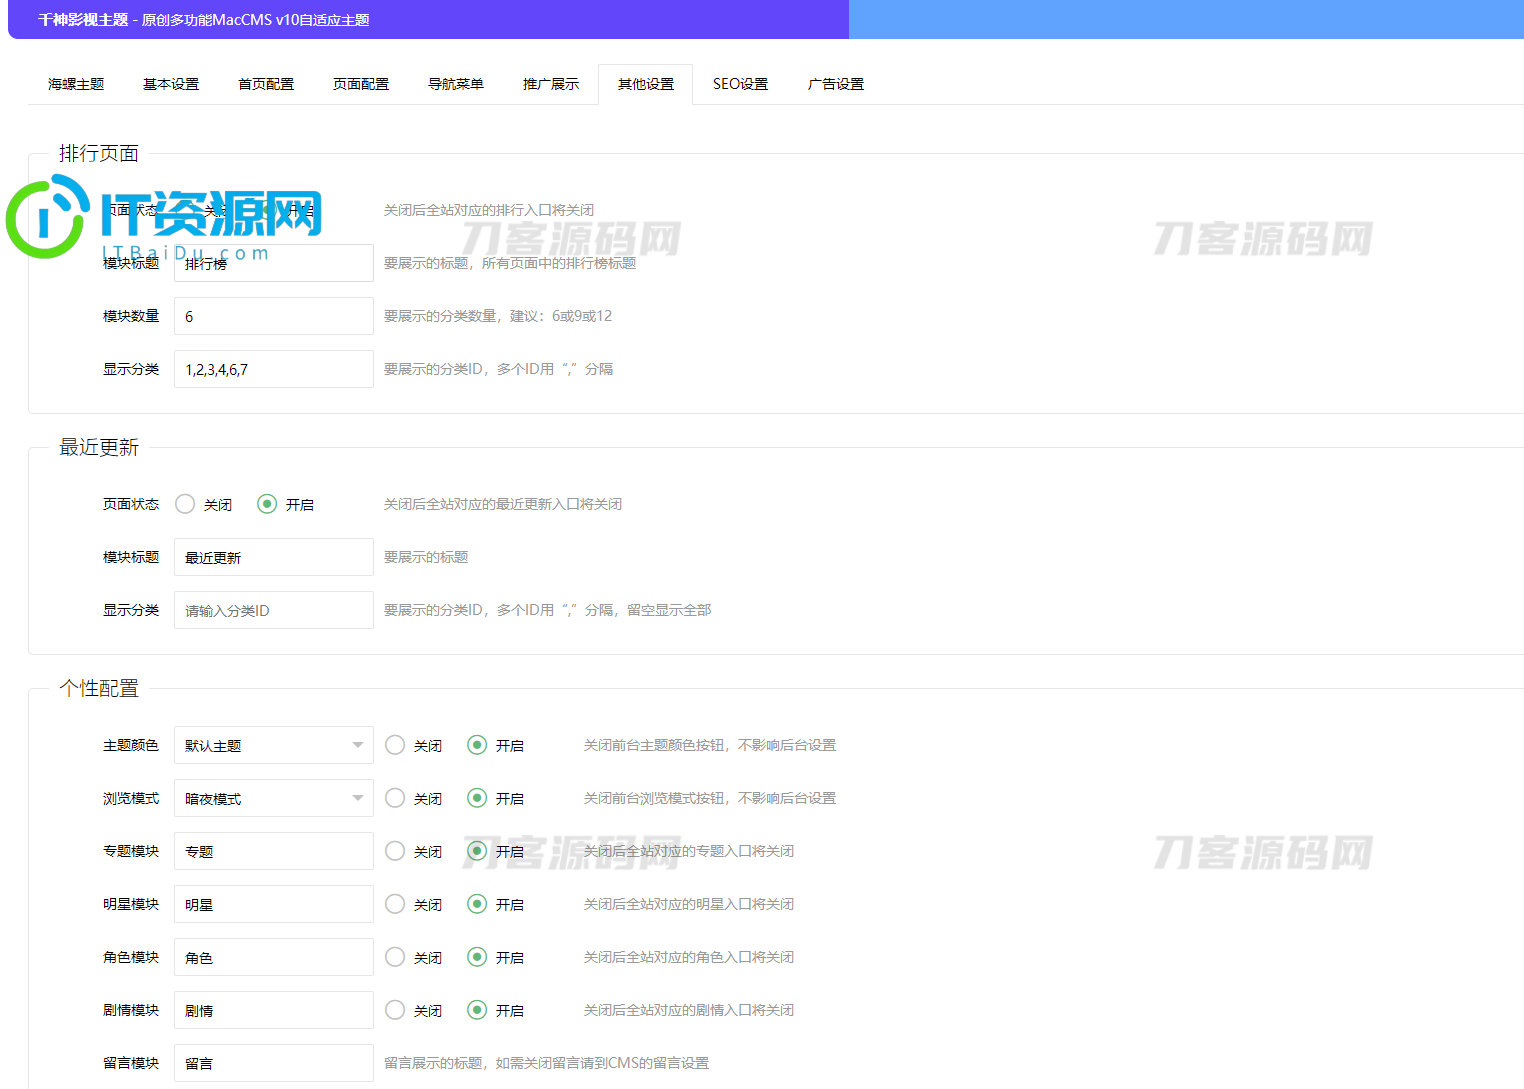Click the 个性配置 section heading

pos(99,688)
